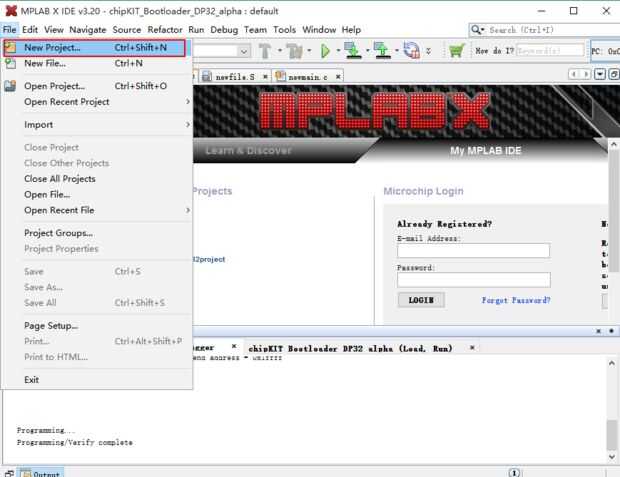Screen dimensions: 620x477
Task: Open Forgot Password link
Action: [516, 300]
